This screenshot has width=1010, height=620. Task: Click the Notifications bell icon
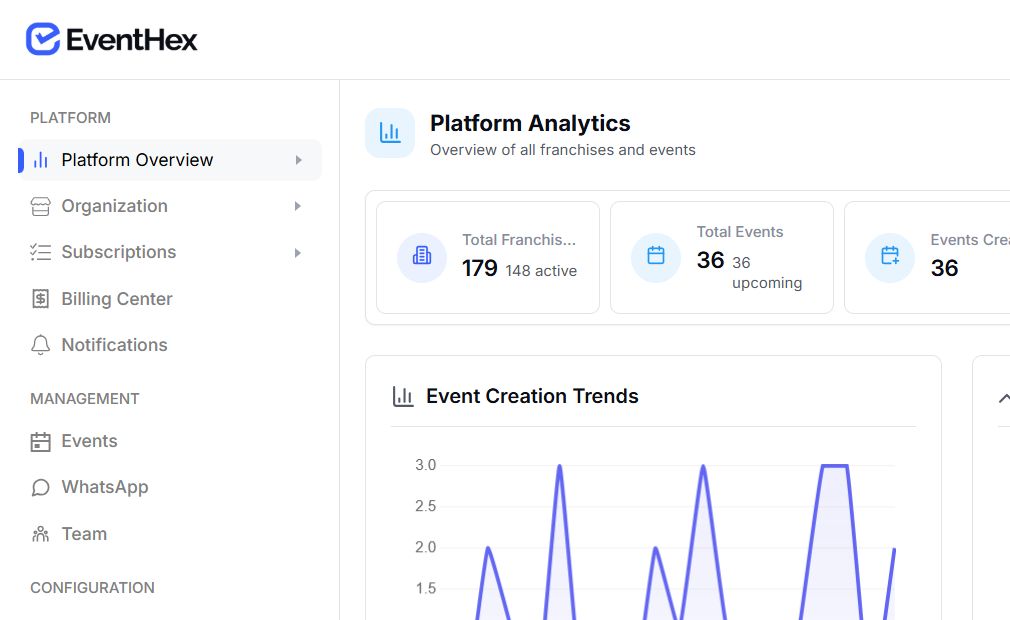40,345
